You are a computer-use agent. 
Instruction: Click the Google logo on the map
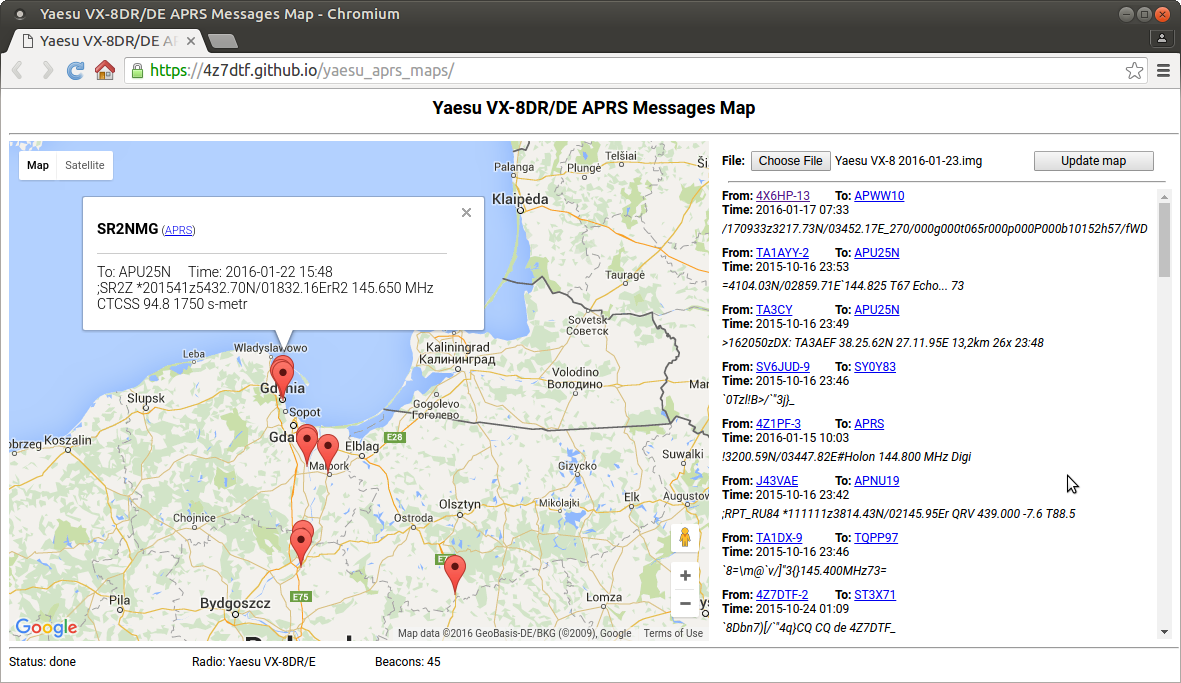46,627
